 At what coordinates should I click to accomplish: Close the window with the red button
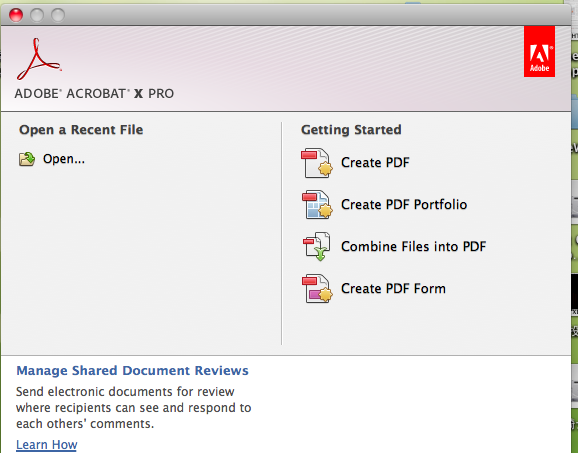(16, 15)
